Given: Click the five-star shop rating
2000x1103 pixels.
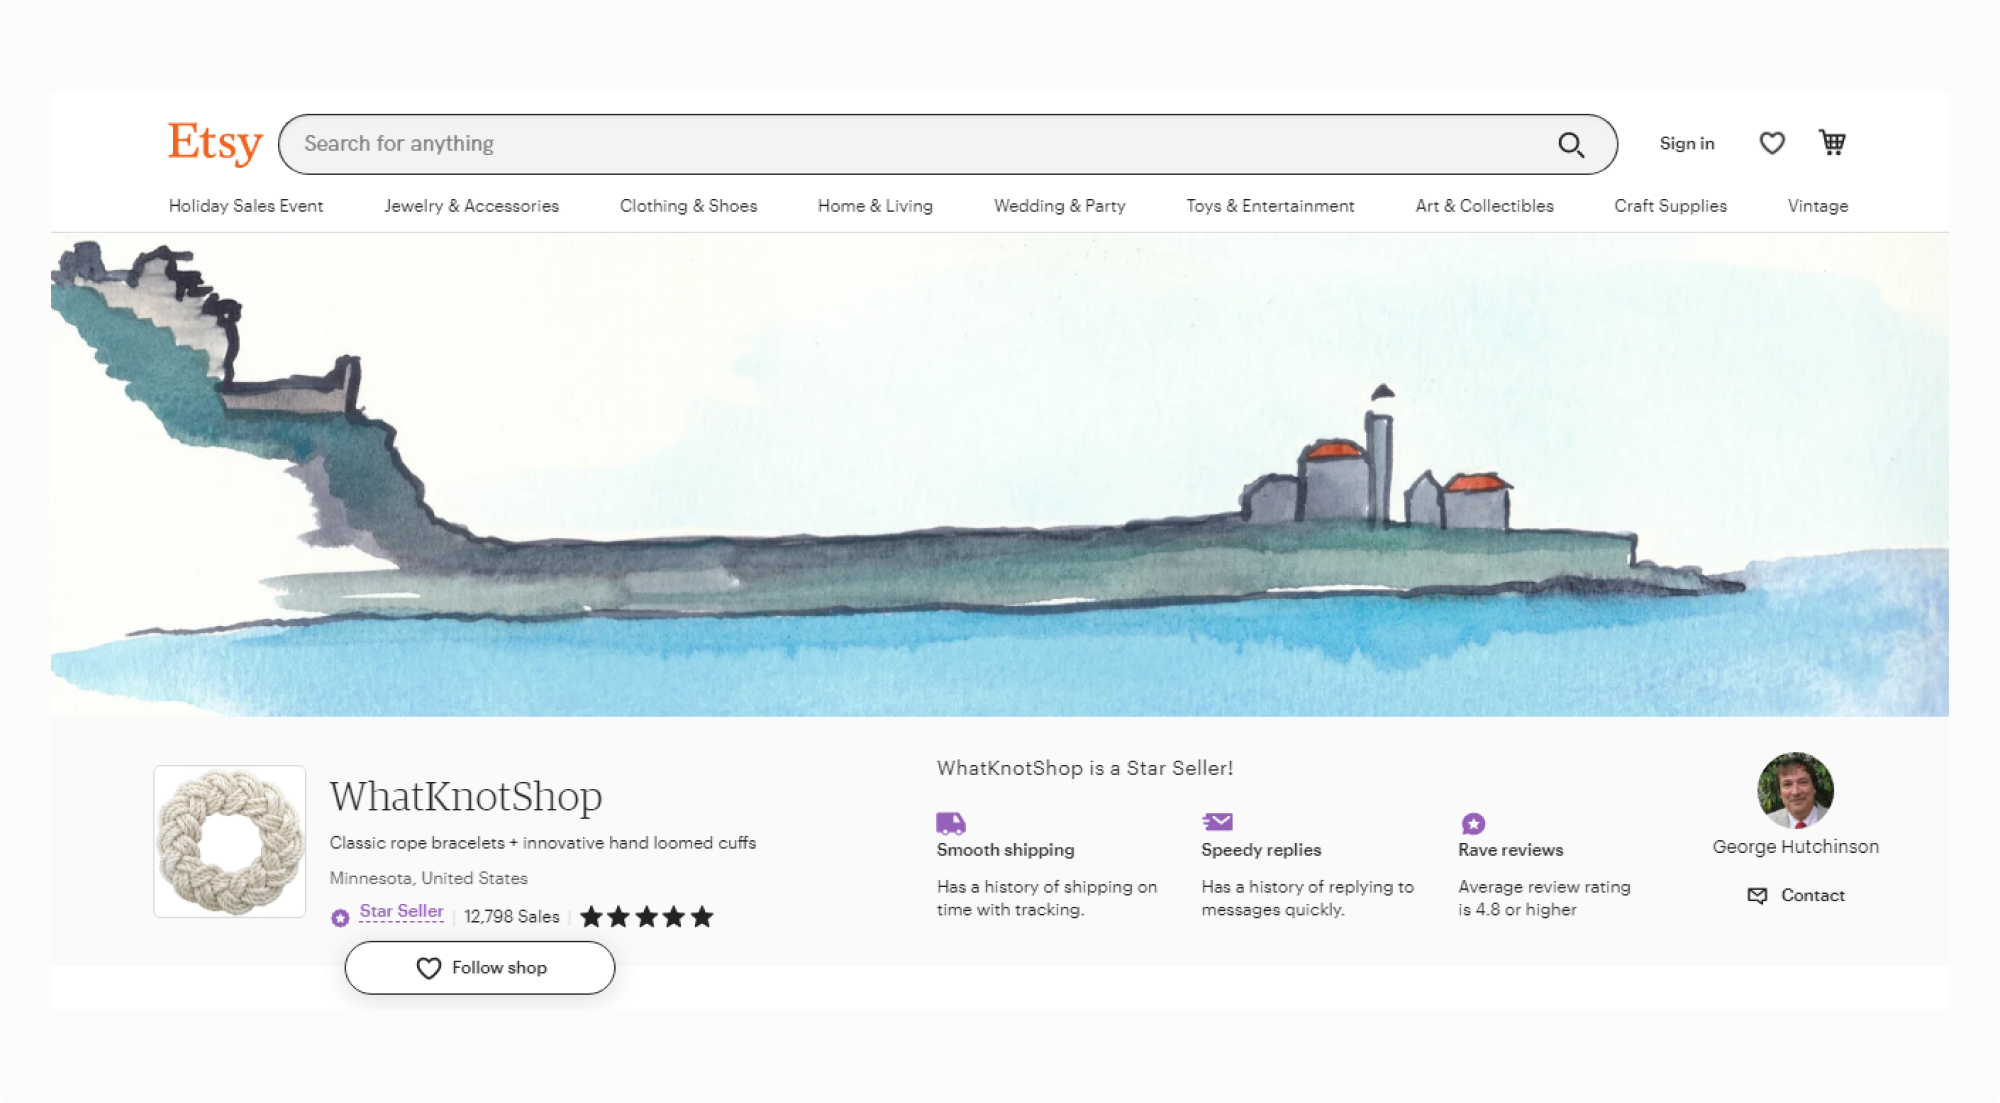Looking at the screenshot, I should coord(647,916).
